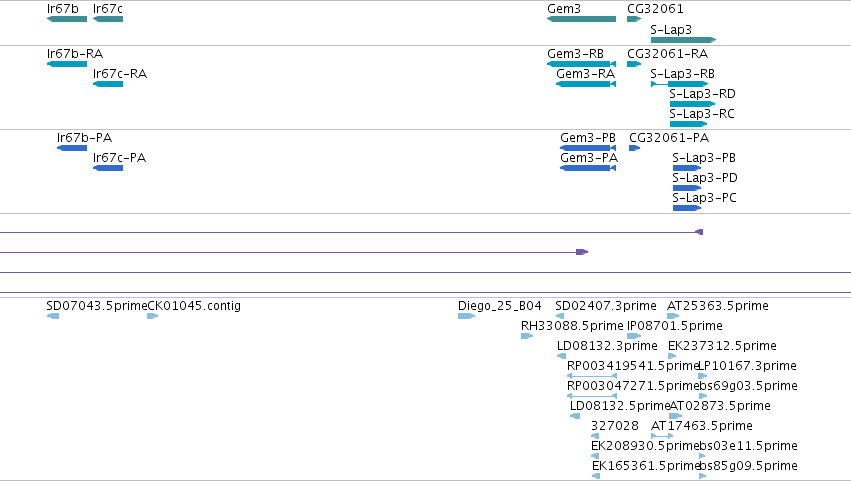Click the RP003047271.5prime feature

592,396
